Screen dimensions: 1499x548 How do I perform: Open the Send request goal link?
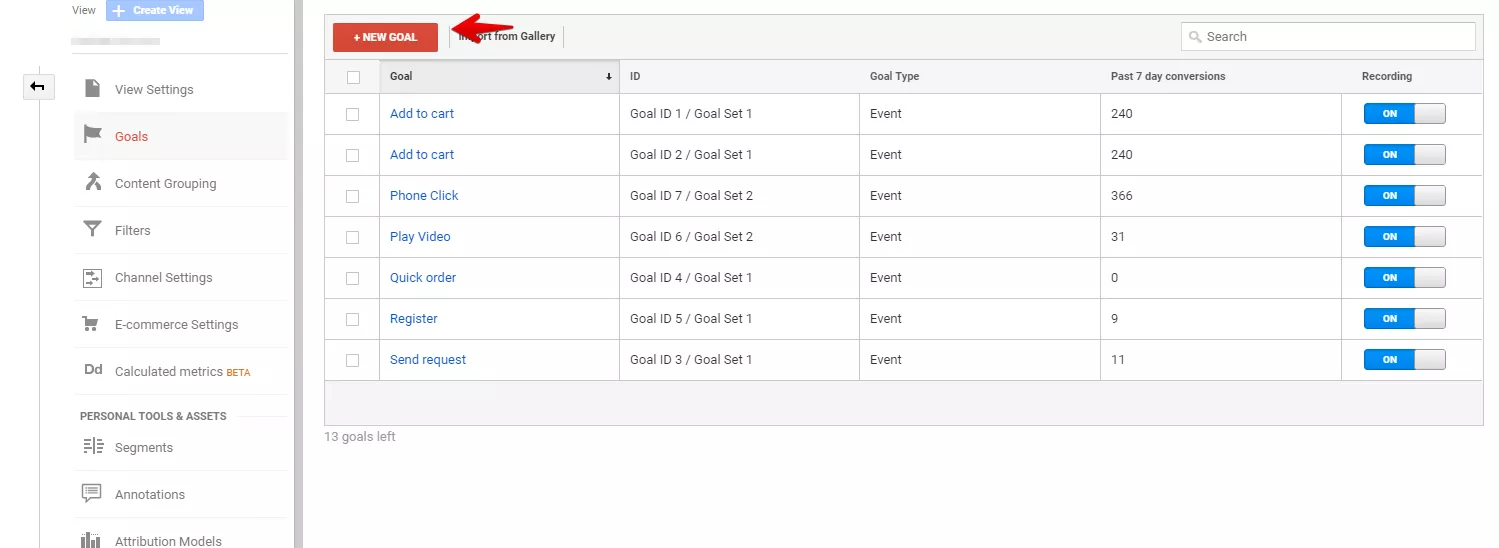click(x=428, y=360)
